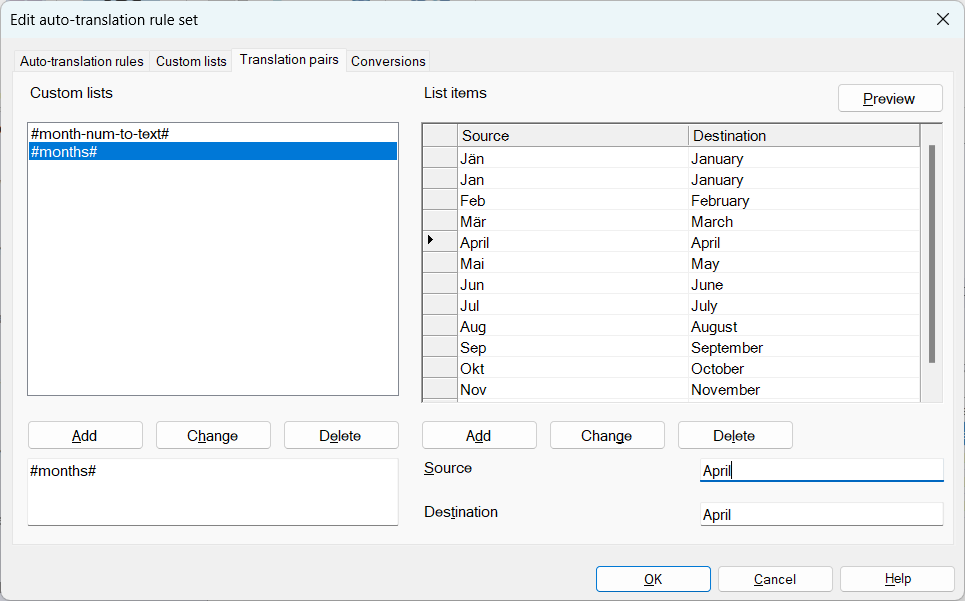Image resolution: width=965 pixels, height=601 pixels.
Task: Select the Jun source cell
Action: pos(572,284)
